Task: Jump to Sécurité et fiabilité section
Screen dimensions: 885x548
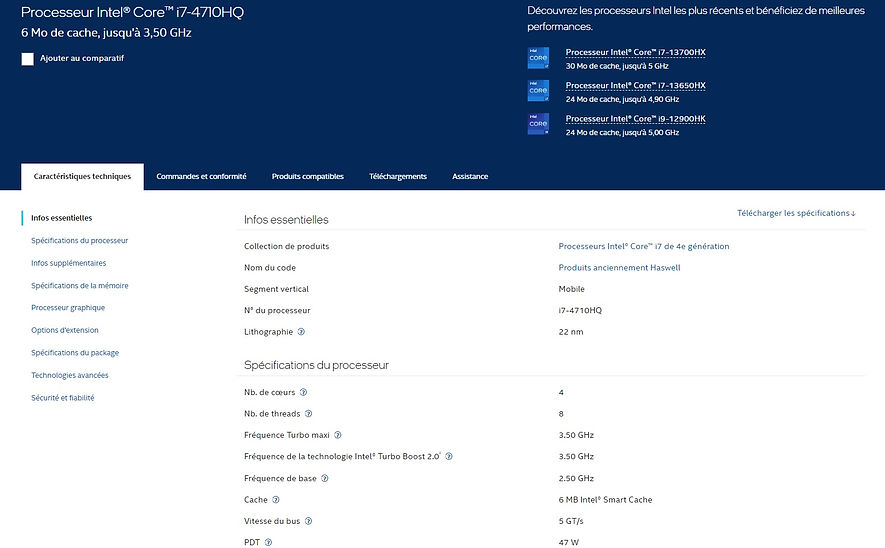Action: 63,398
